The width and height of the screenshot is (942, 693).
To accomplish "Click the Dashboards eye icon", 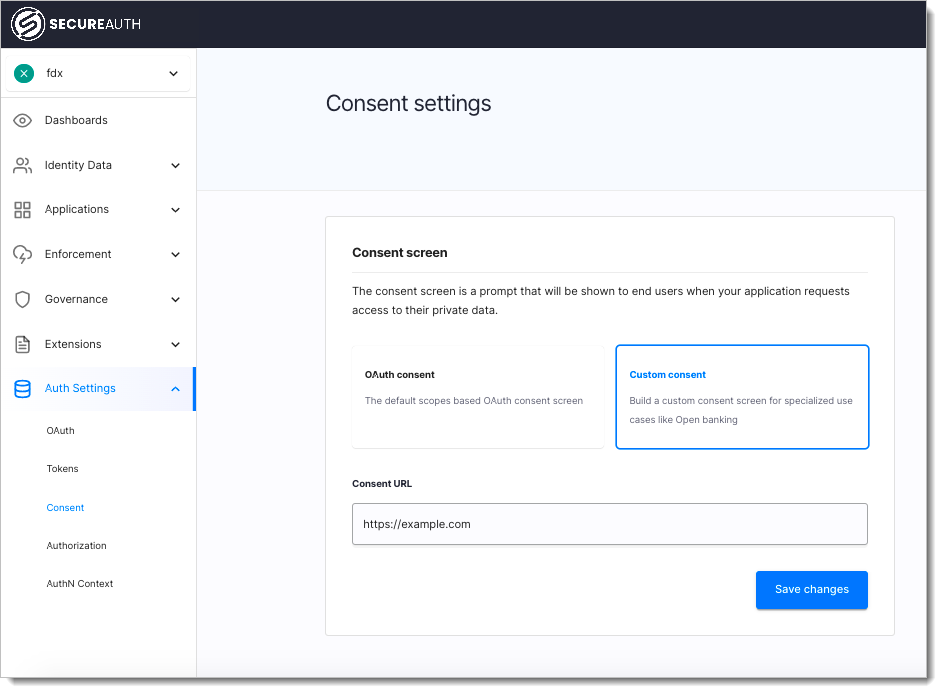I will [x=22, y=120].
